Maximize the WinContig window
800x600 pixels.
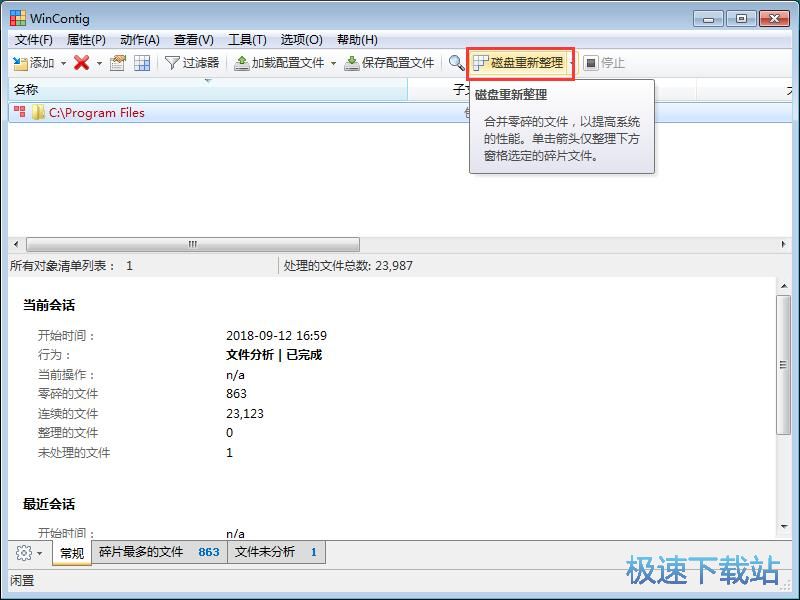point(741,19)
